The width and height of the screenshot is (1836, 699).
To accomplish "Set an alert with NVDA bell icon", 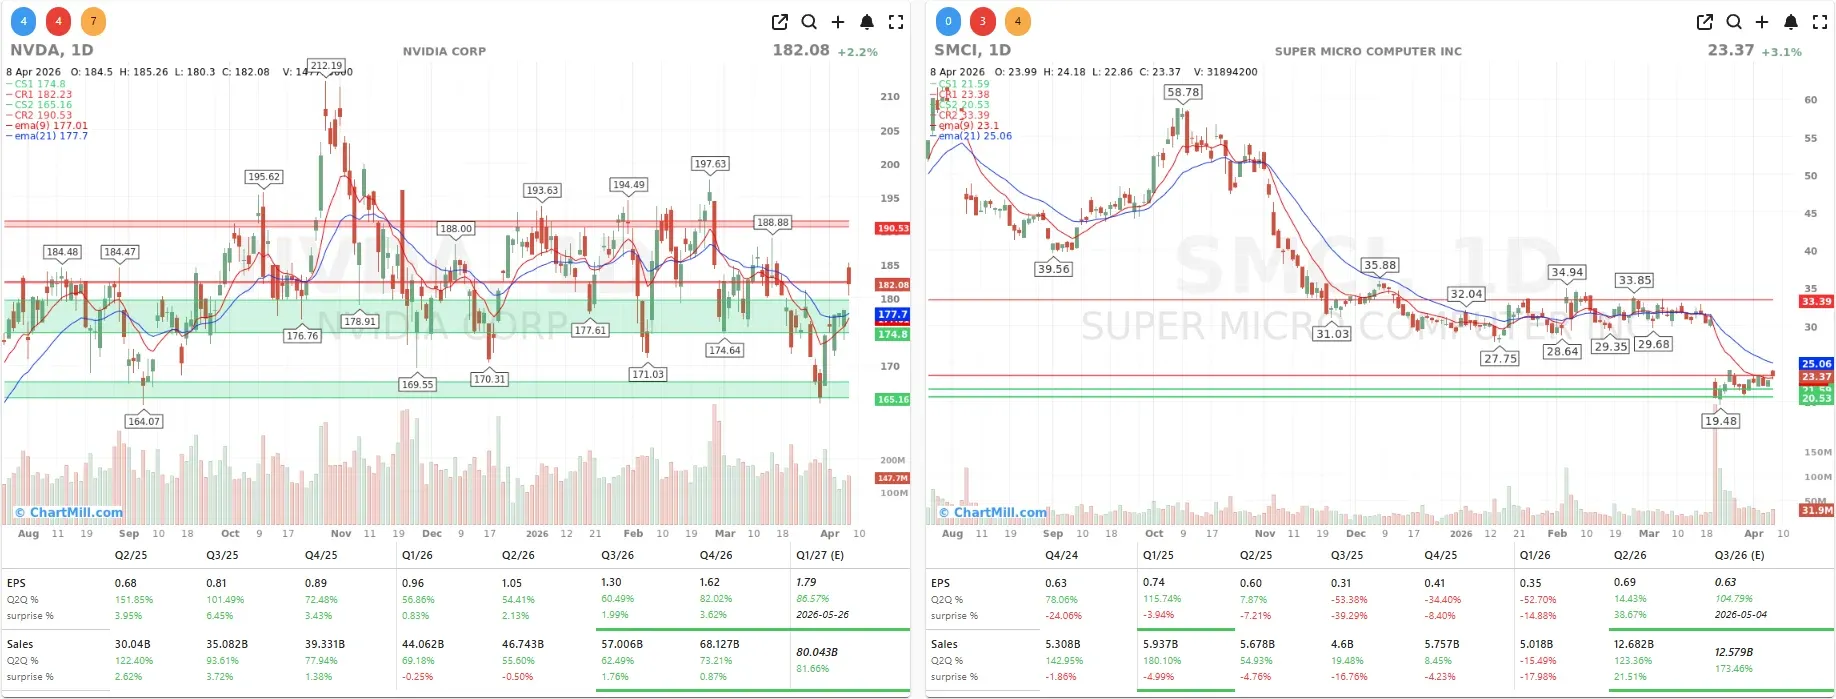I will (867, 22).
